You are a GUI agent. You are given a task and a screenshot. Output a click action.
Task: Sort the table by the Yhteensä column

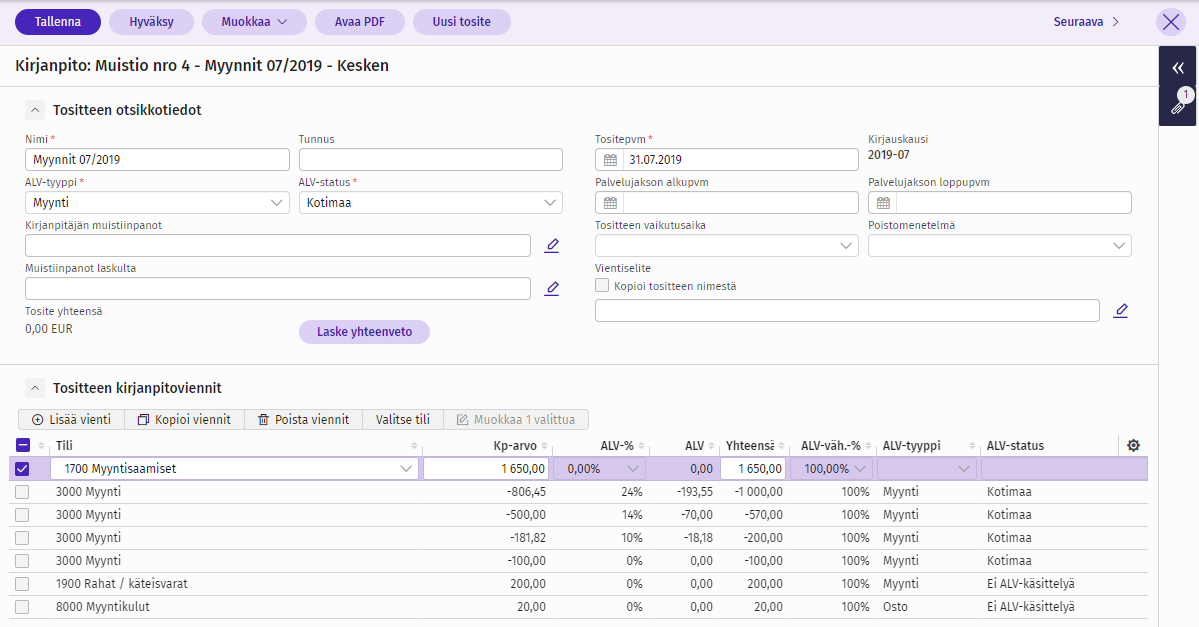(x=781, y=446)
